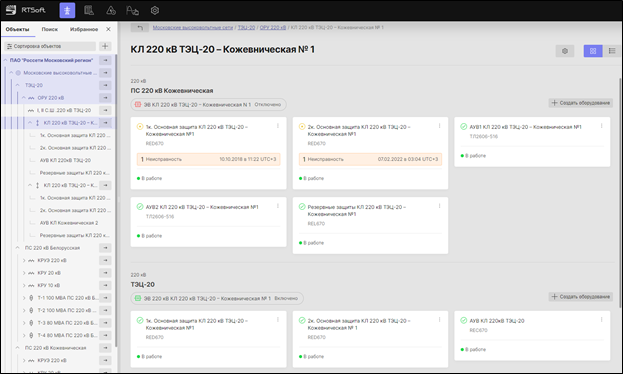623x374 pixels.
Task: Open the menu of the Резервные защиты card
Action: coord(439,206)
